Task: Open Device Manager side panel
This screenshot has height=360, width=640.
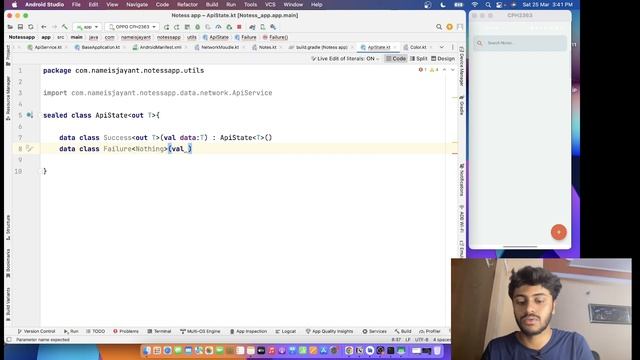Action: coord(462,67)
